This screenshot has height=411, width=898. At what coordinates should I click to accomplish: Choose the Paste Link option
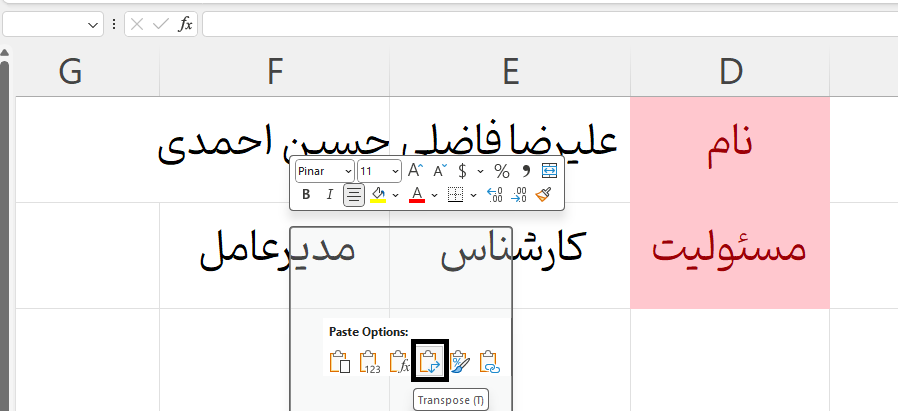coord(489,361)
